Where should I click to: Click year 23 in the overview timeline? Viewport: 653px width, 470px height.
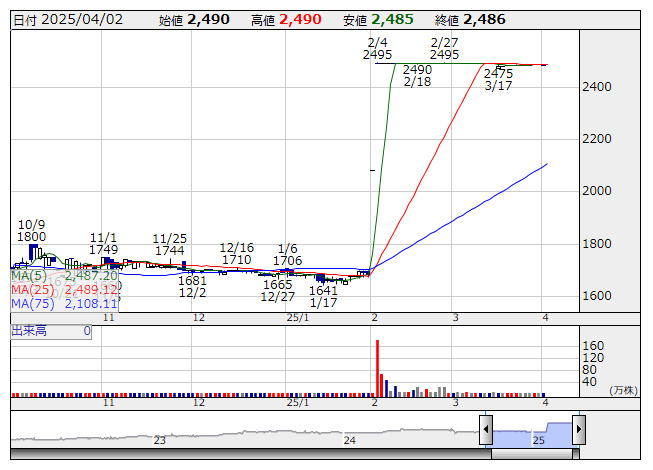(x=160, y=440)
